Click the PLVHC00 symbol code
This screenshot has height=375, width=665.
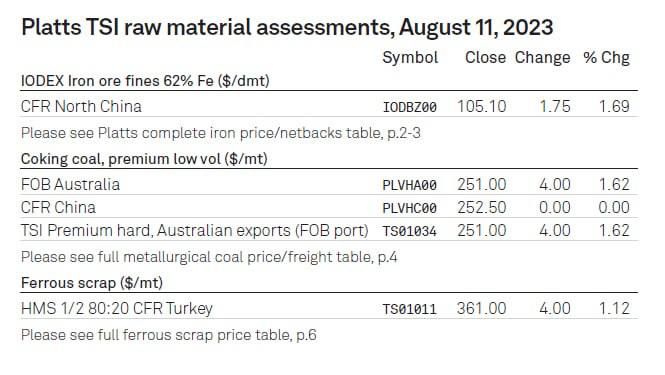[410, 208]
